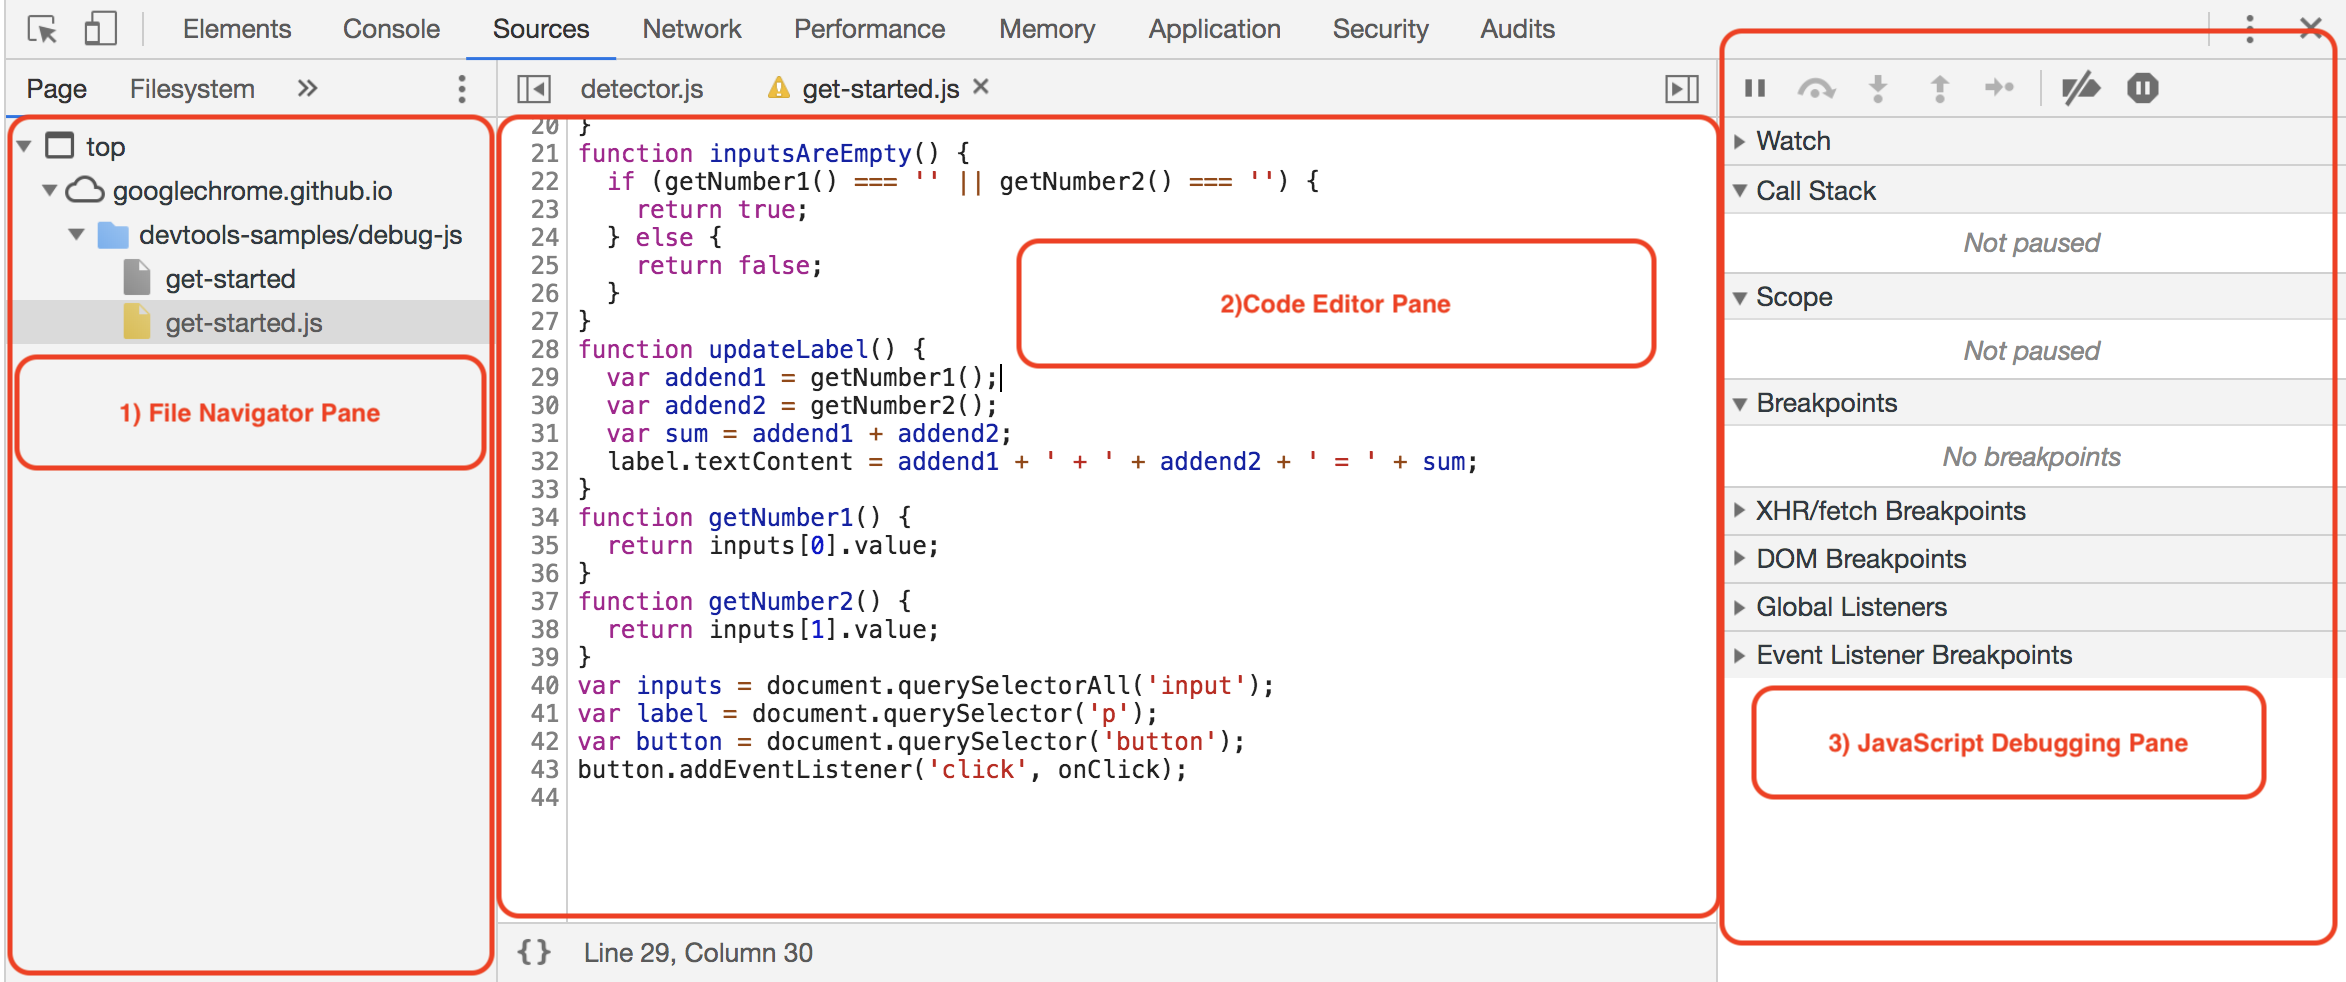Open the Memory panel
The image size is (2346, 982).
coord(1047,29)
